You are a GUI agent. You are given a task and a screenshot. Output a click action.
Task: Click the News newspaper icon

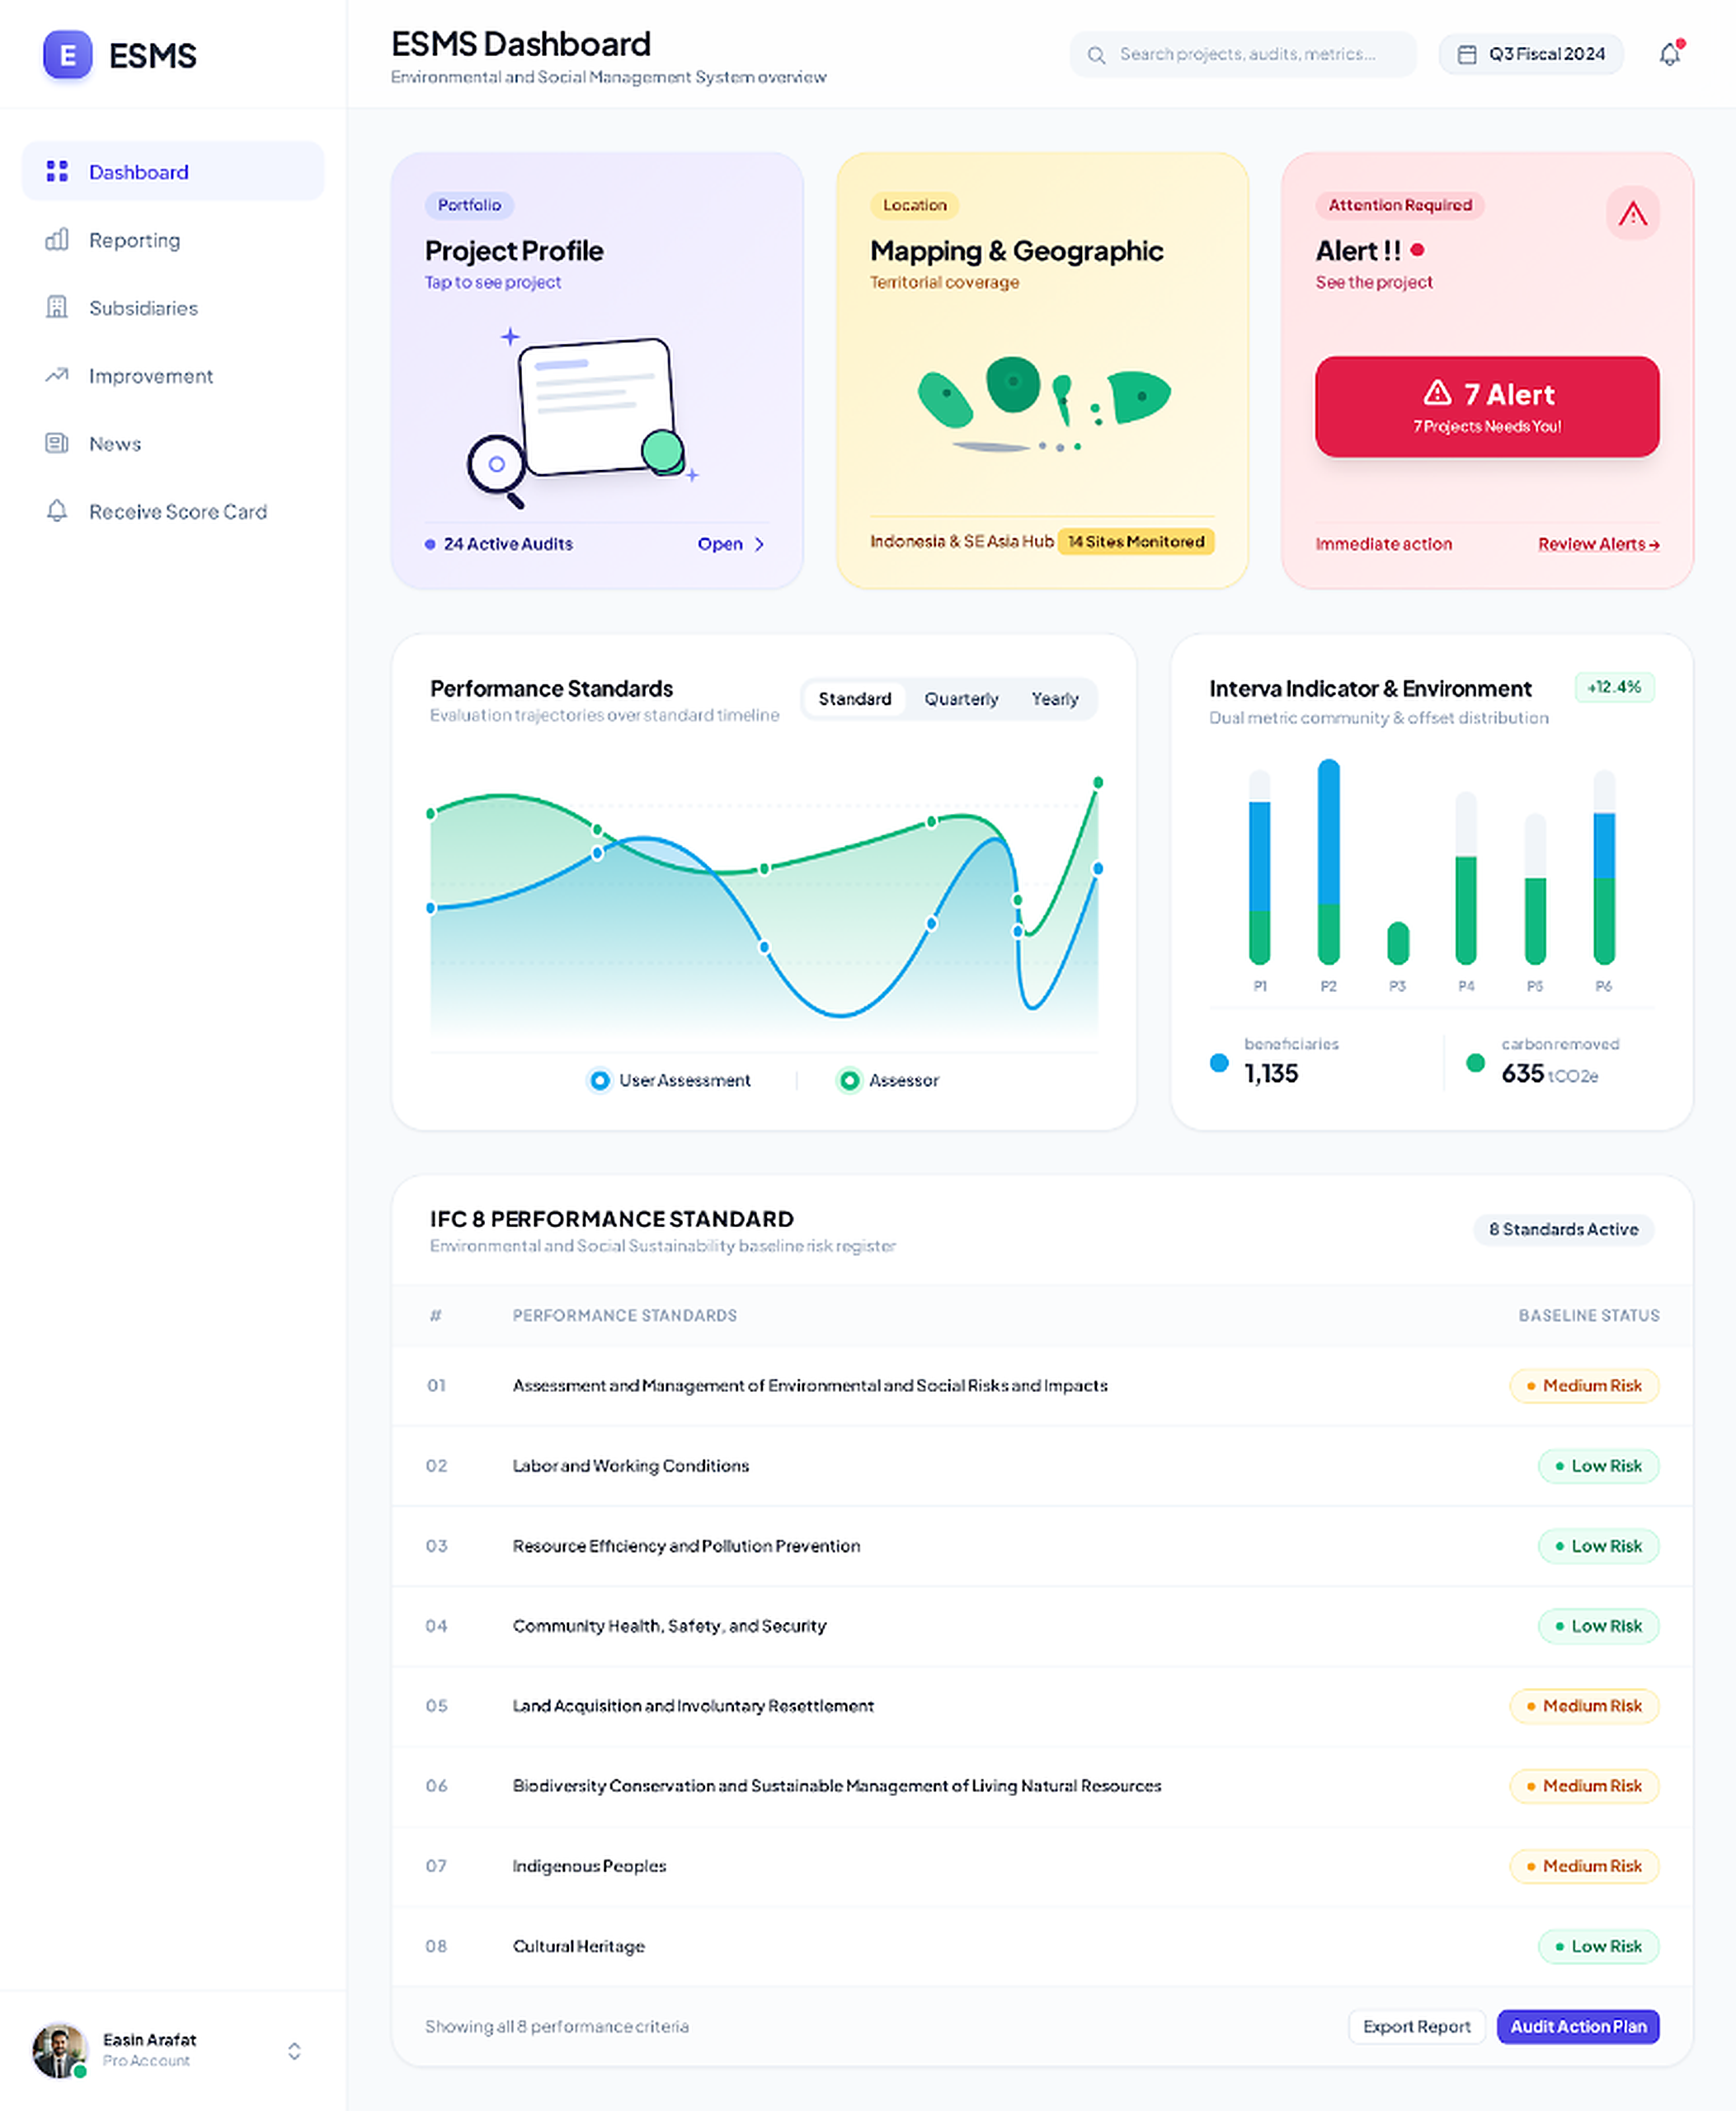click(x=57, y=443)
